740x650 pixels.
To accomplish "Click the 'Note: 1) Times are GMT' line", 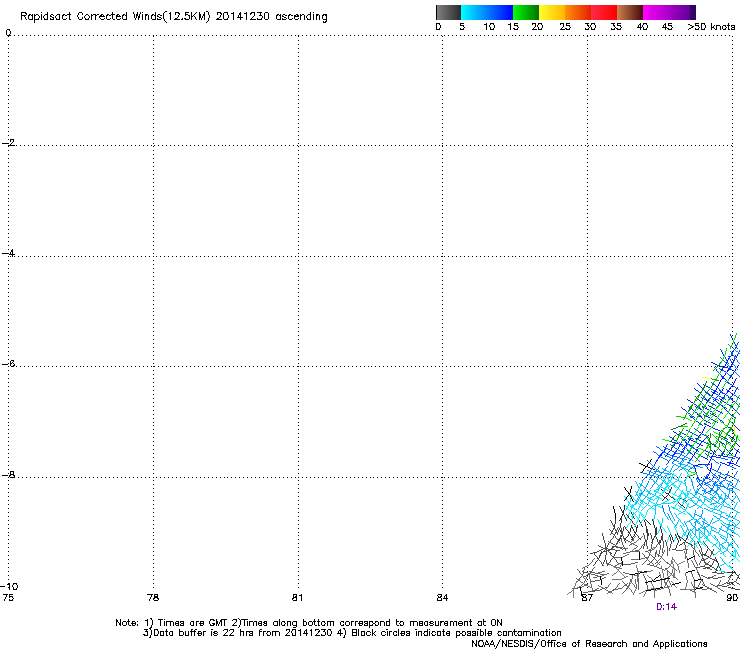I will (x=309, y=623).
